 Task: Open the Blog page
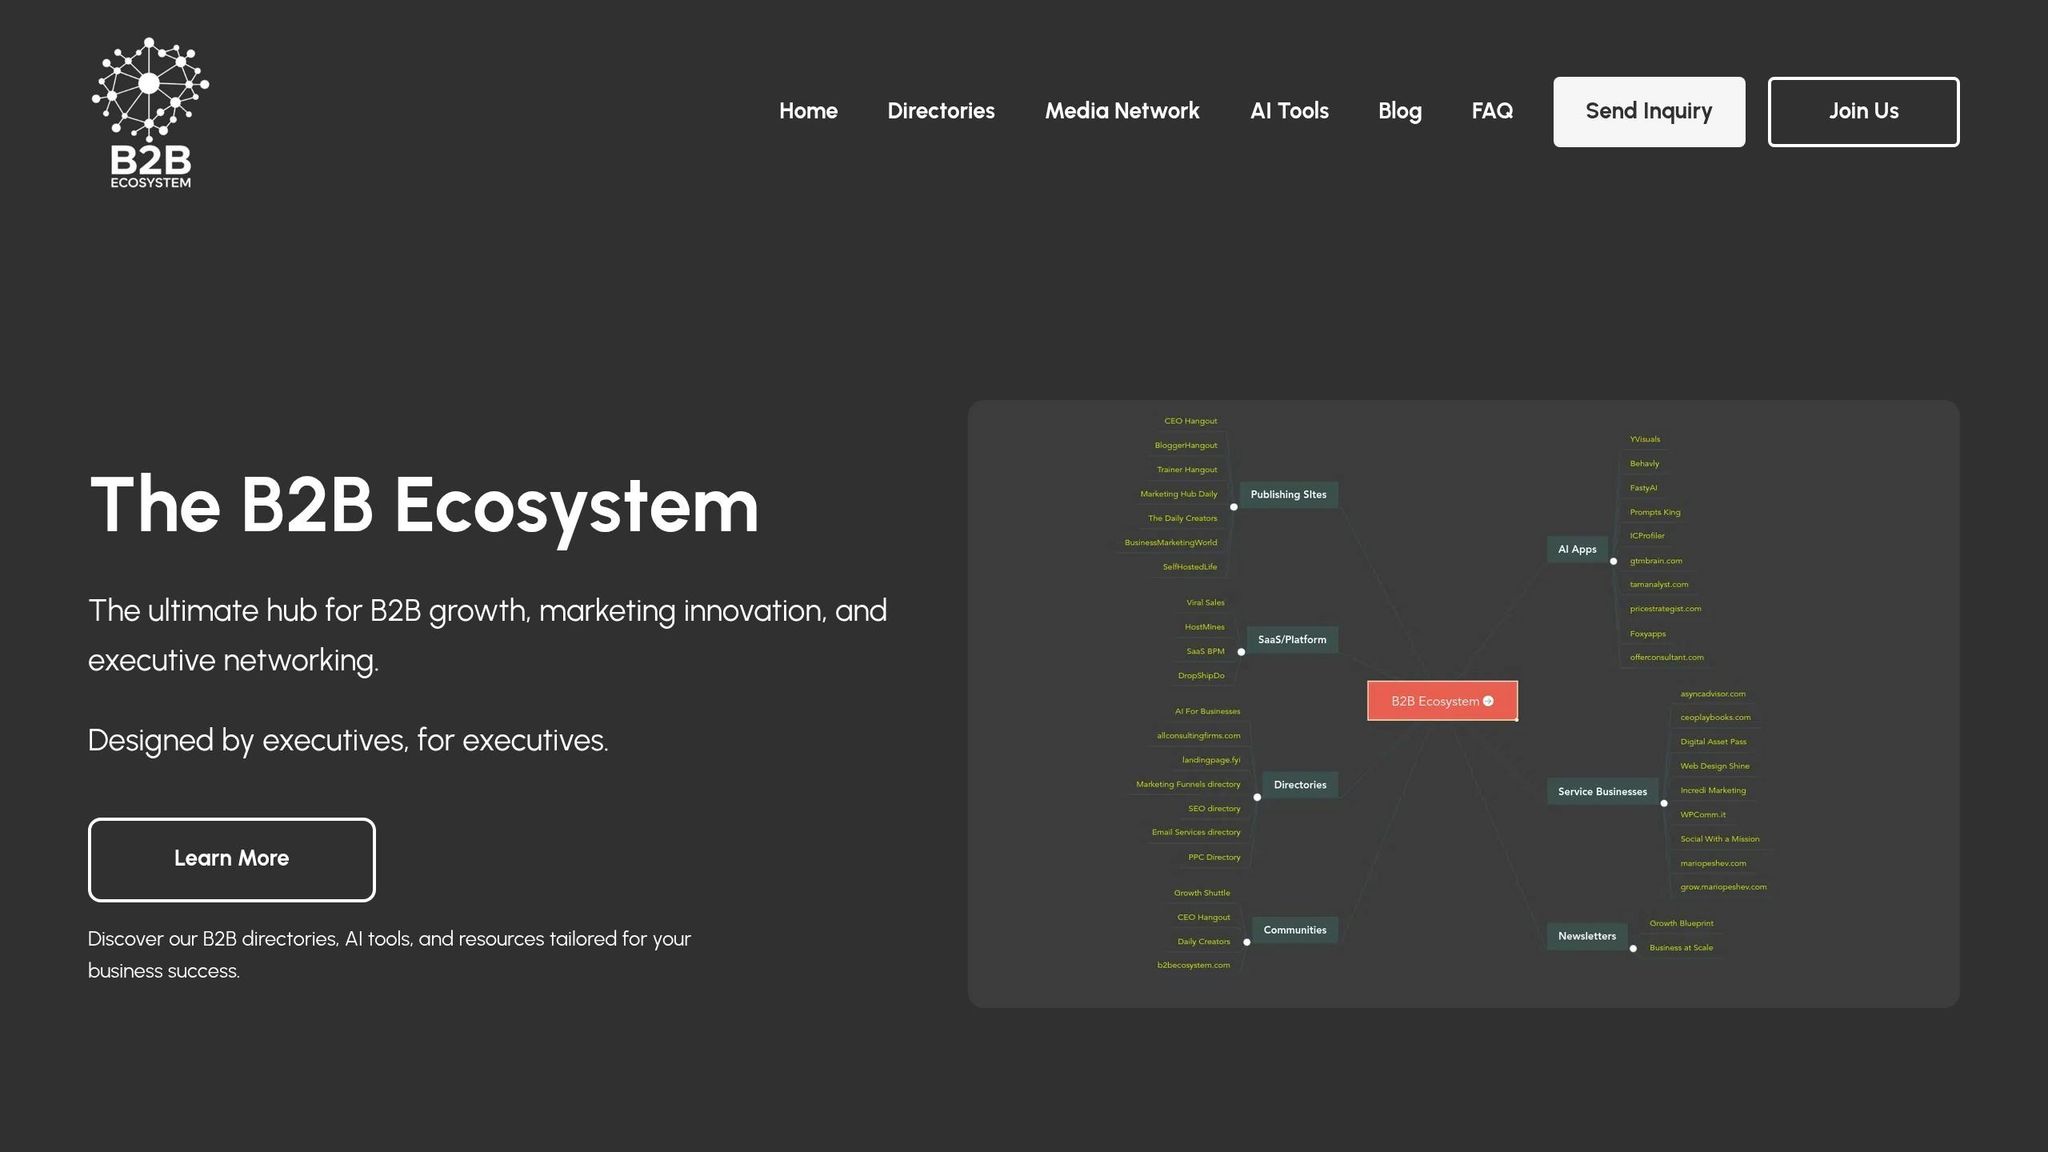coord(1400,111)
